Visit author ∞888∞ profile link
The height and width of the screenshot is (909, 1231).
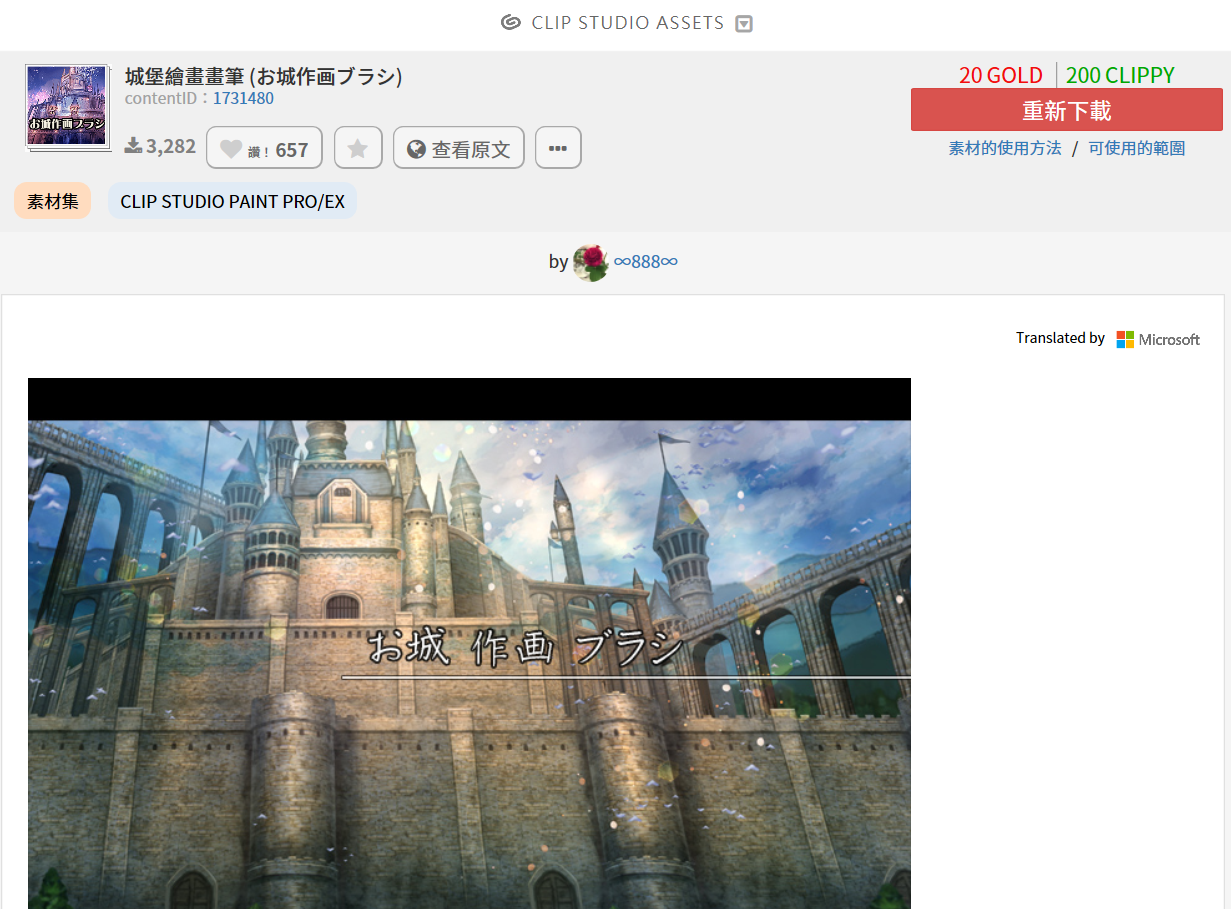pos(646,262)
